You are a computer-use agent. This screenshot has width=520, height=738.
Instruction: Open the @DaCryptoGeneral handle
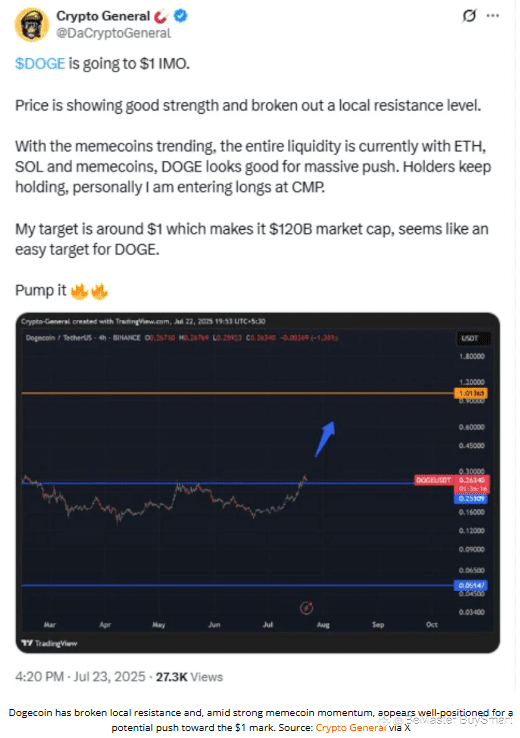[x=113, y=33]
